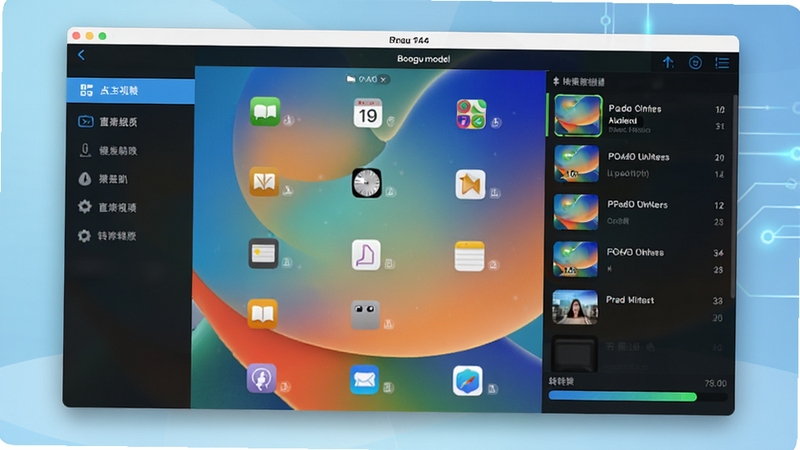Launch the white icon with purple note
This screenshot has height=450, width=800.
366,255
